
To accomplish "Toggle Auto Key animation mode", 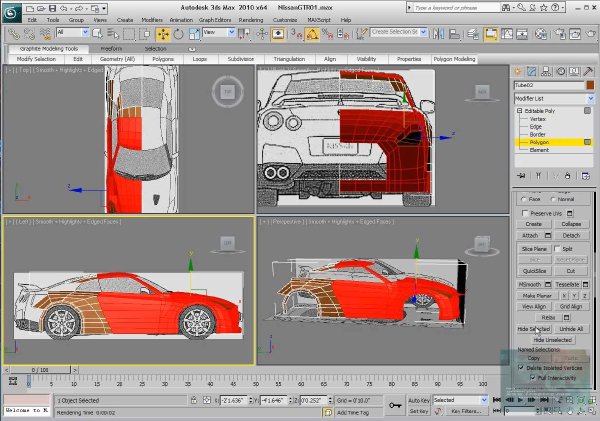I will coord(419,400).
